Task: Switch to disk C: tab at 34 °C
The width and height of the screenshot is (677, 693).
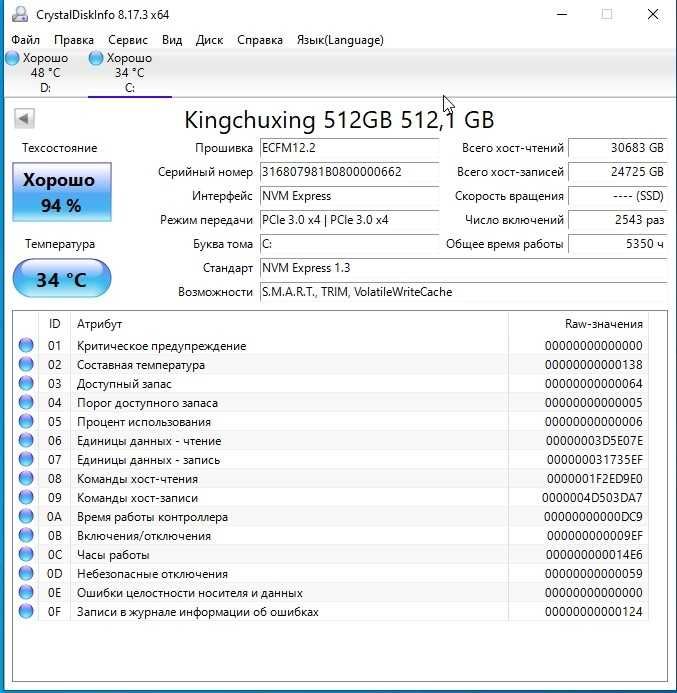Action: (x=129, y=72)
